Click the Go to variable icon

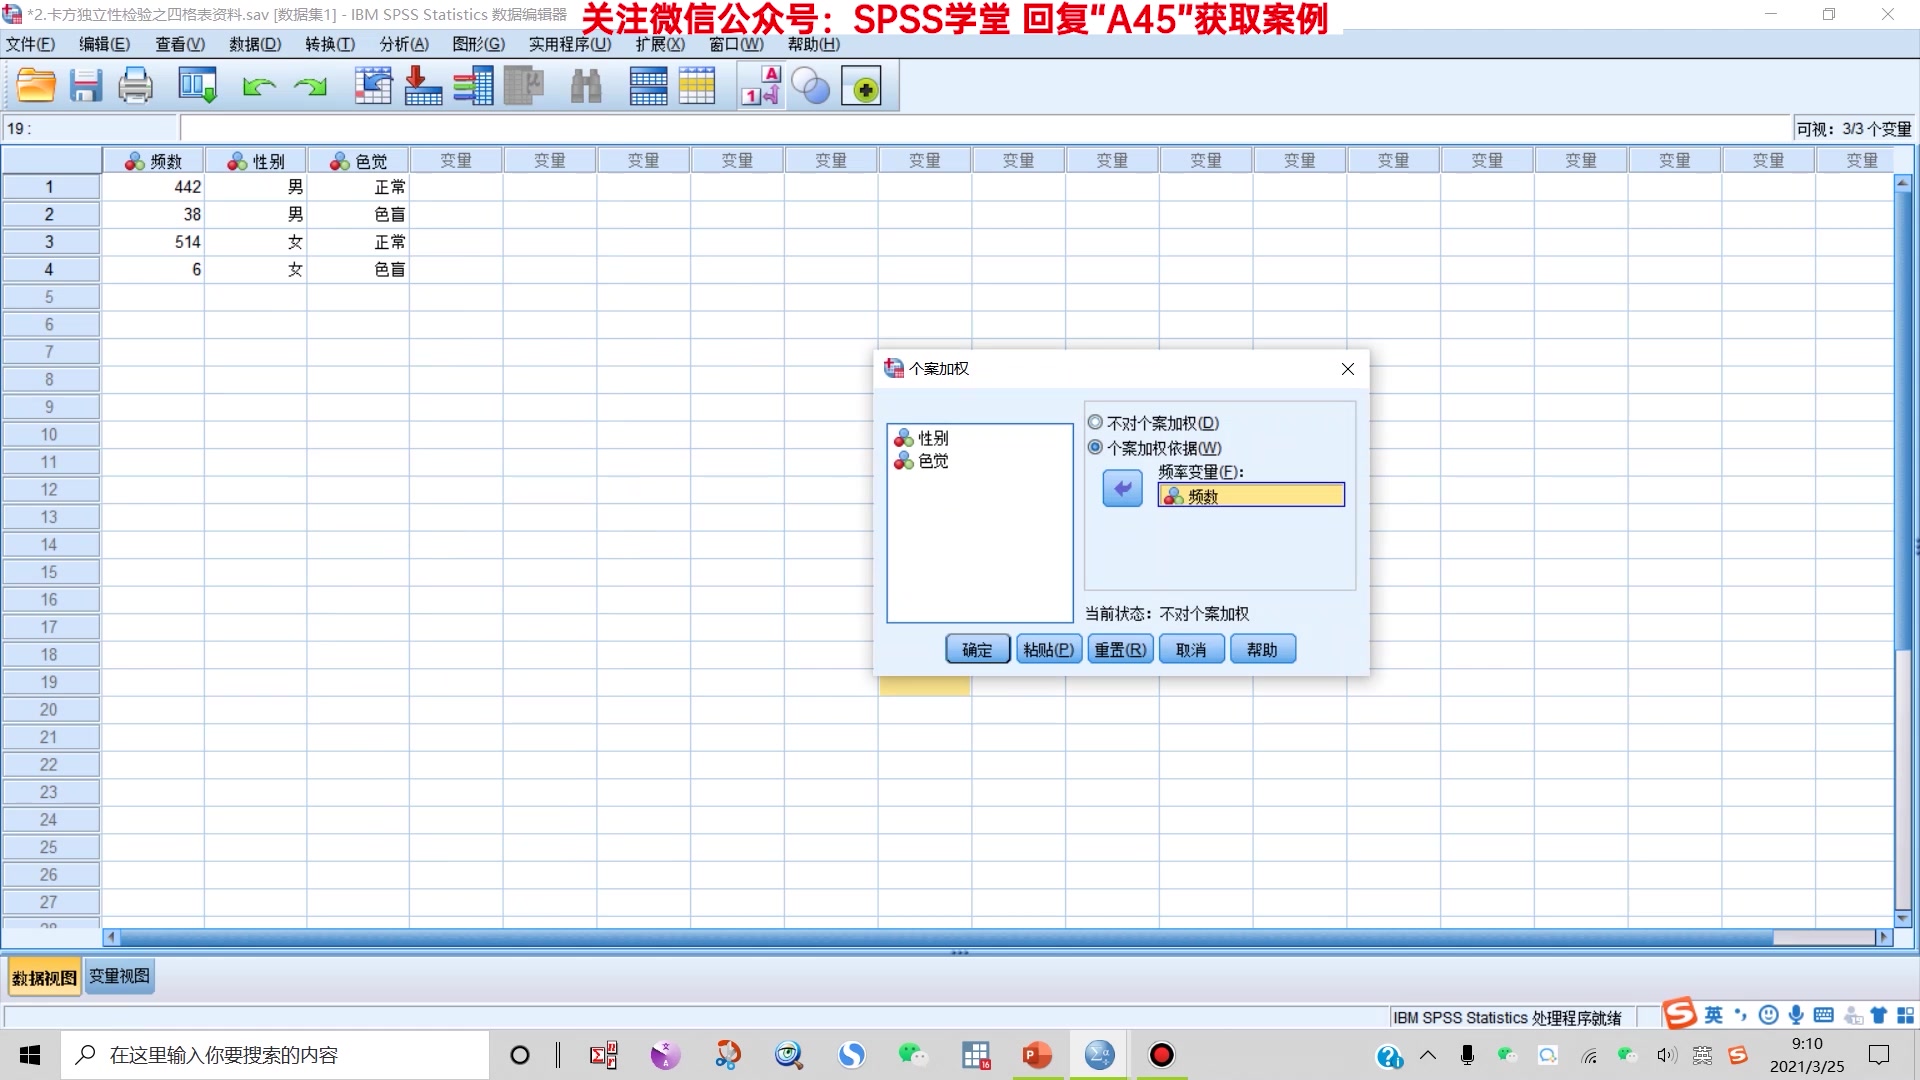423,86
